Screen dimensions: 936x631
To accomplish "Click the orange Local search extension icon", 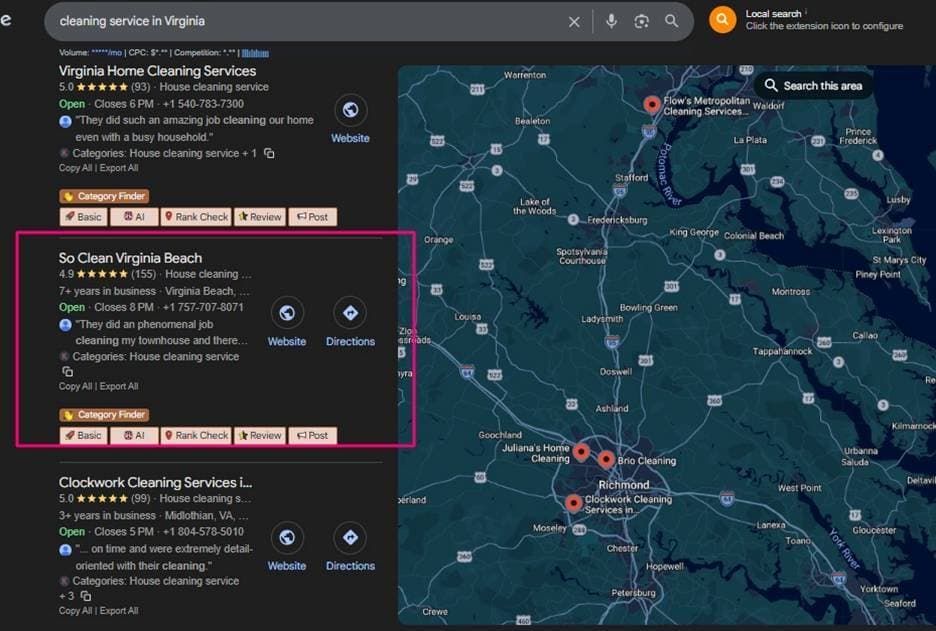I will tap(722, 20).
